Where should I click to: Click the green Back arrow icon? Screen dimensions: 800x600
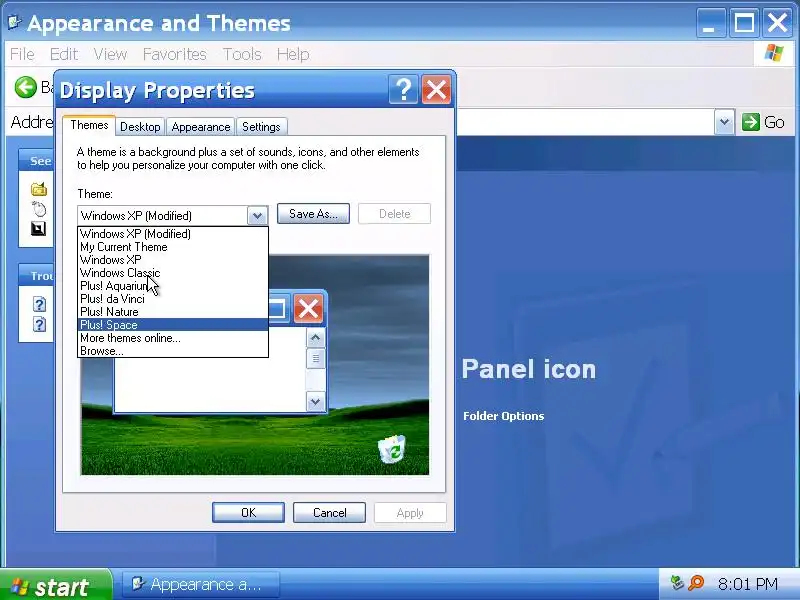tap(26, 87)
